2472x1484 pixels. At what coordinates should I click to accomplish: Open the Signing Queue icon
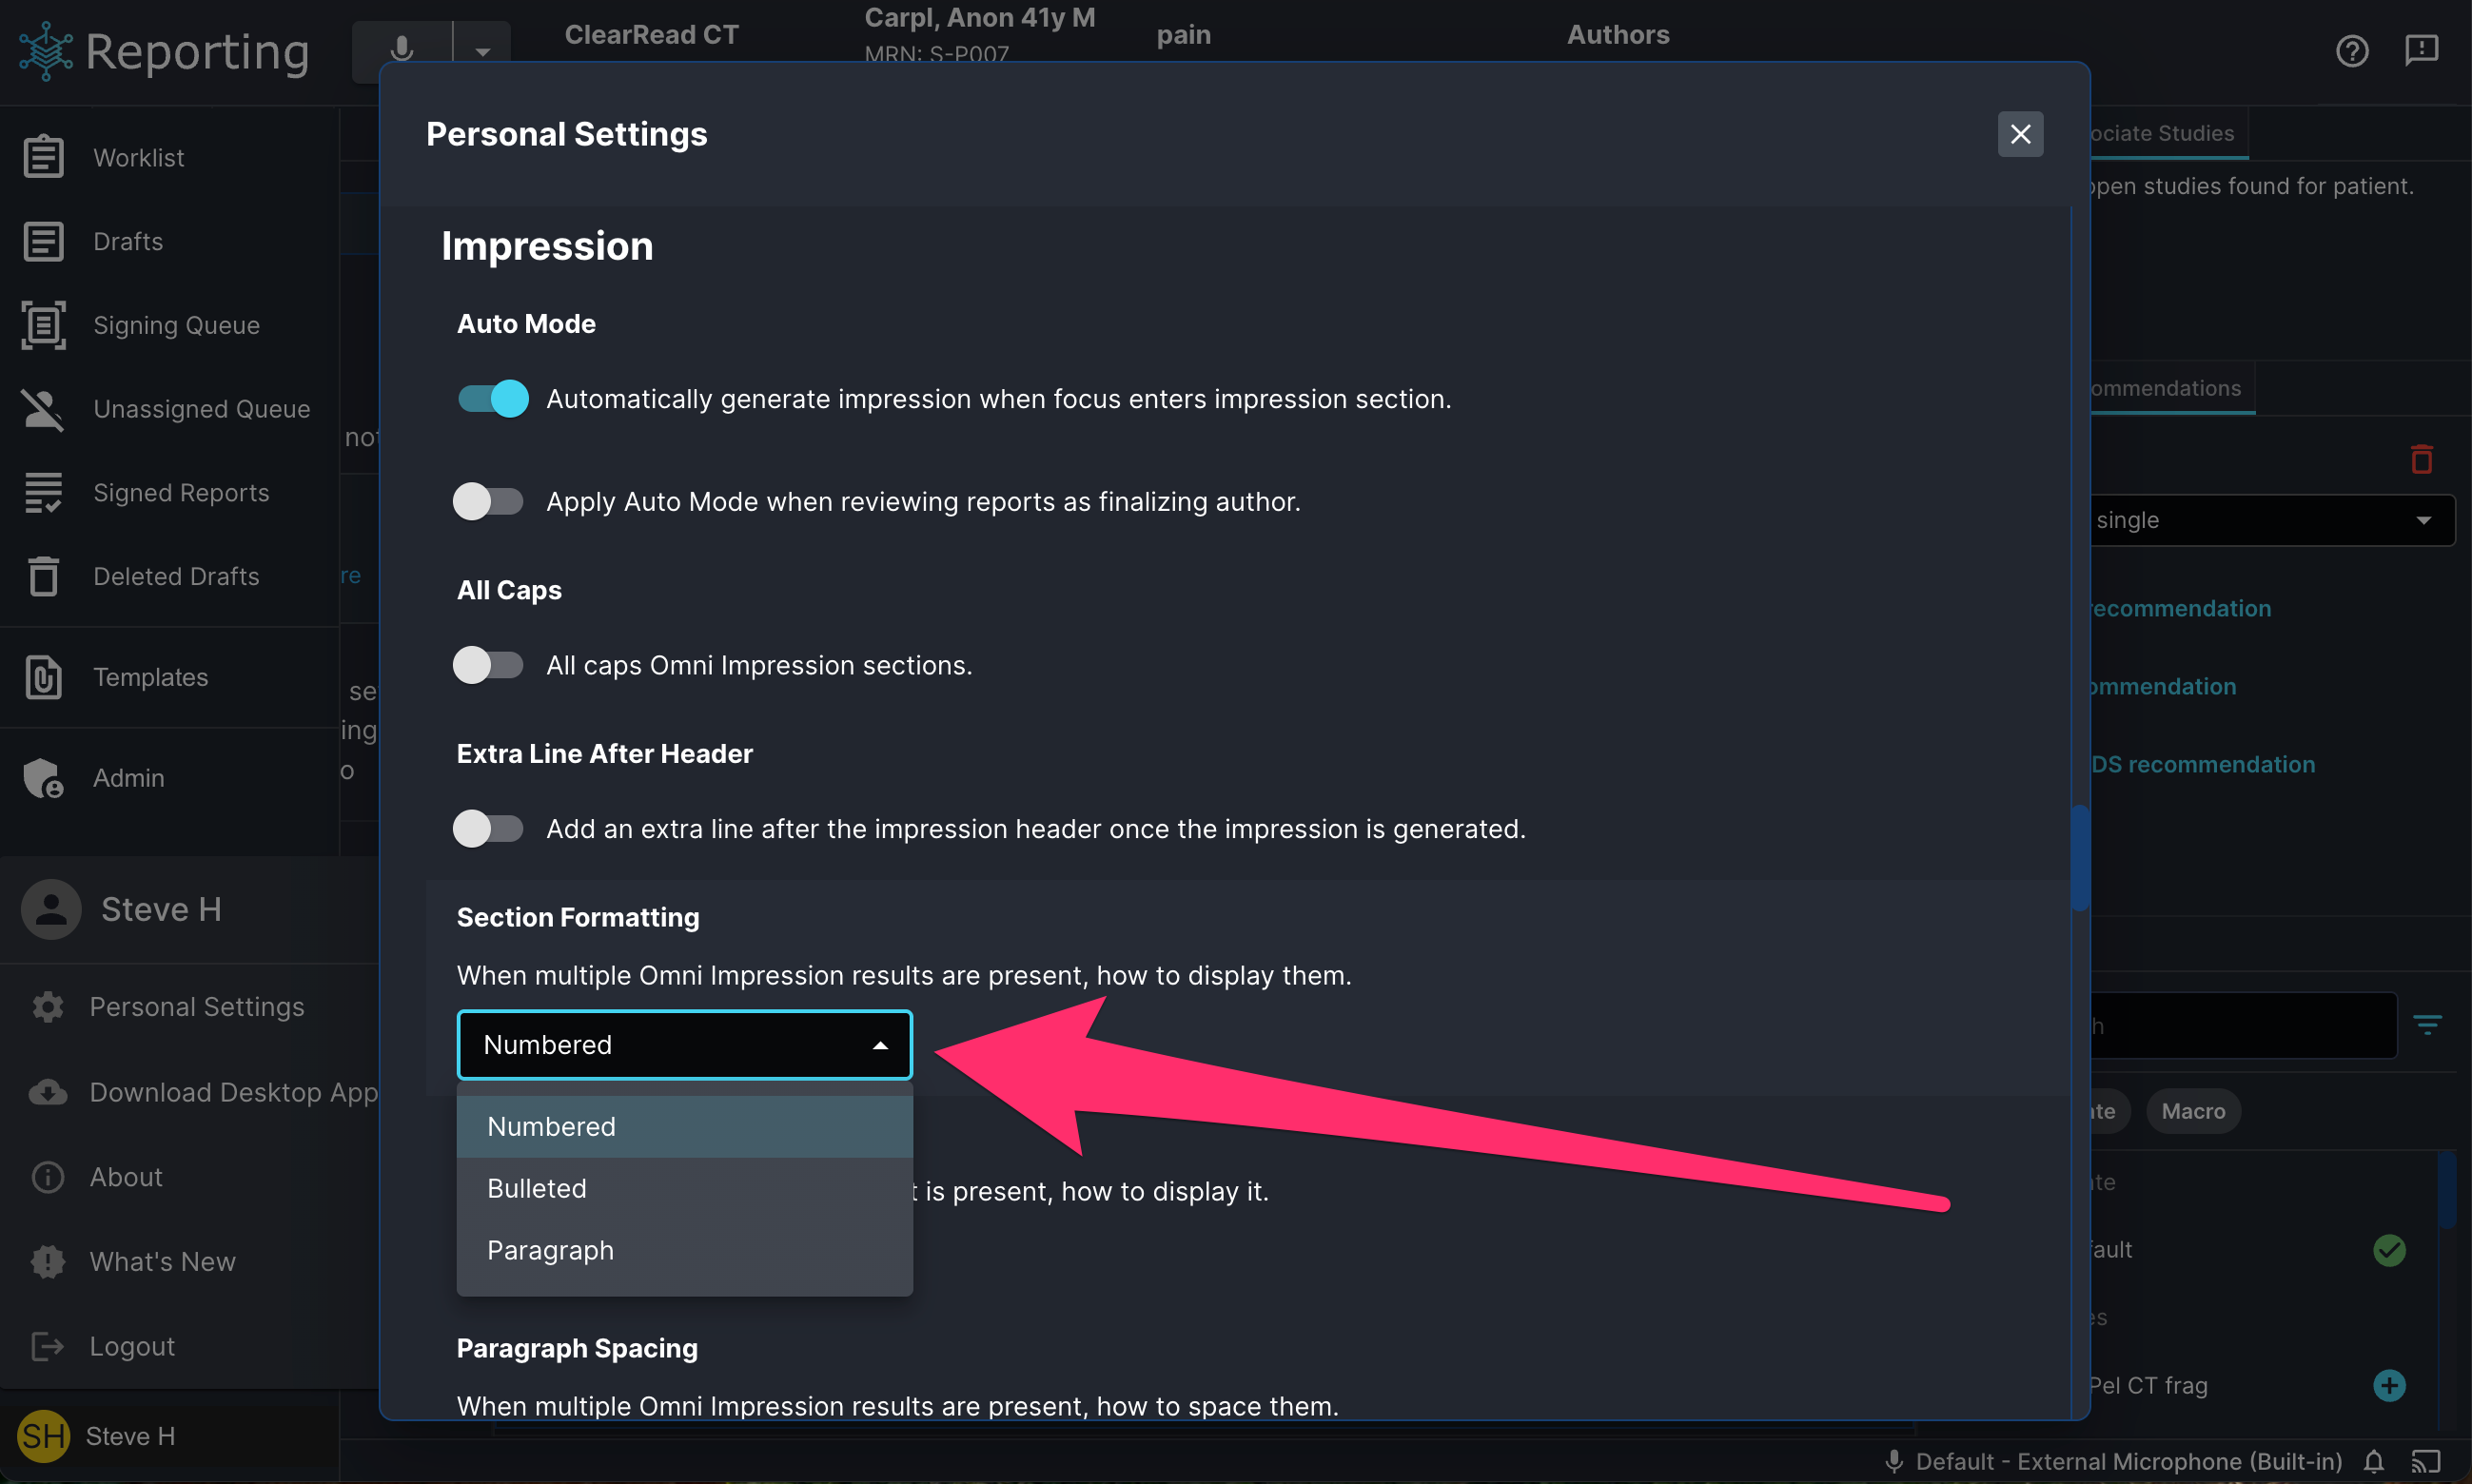click(43, 325)
